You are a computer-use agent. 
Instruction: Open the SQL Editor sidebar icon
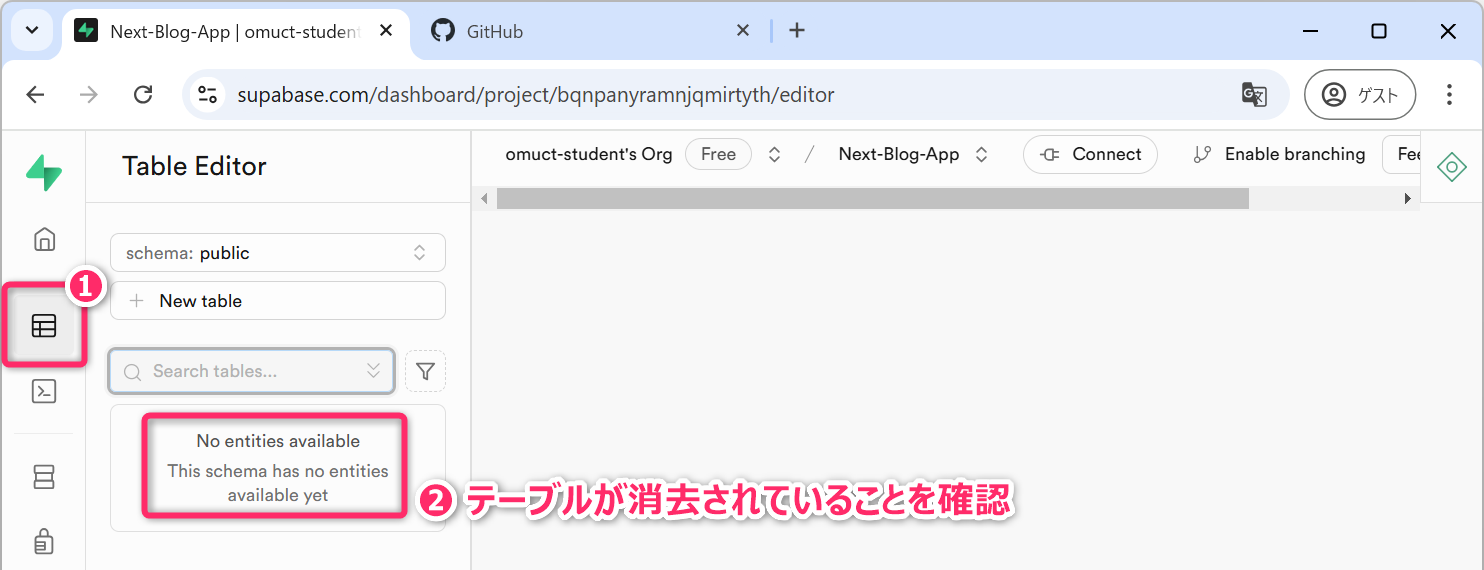pos(44,391)
